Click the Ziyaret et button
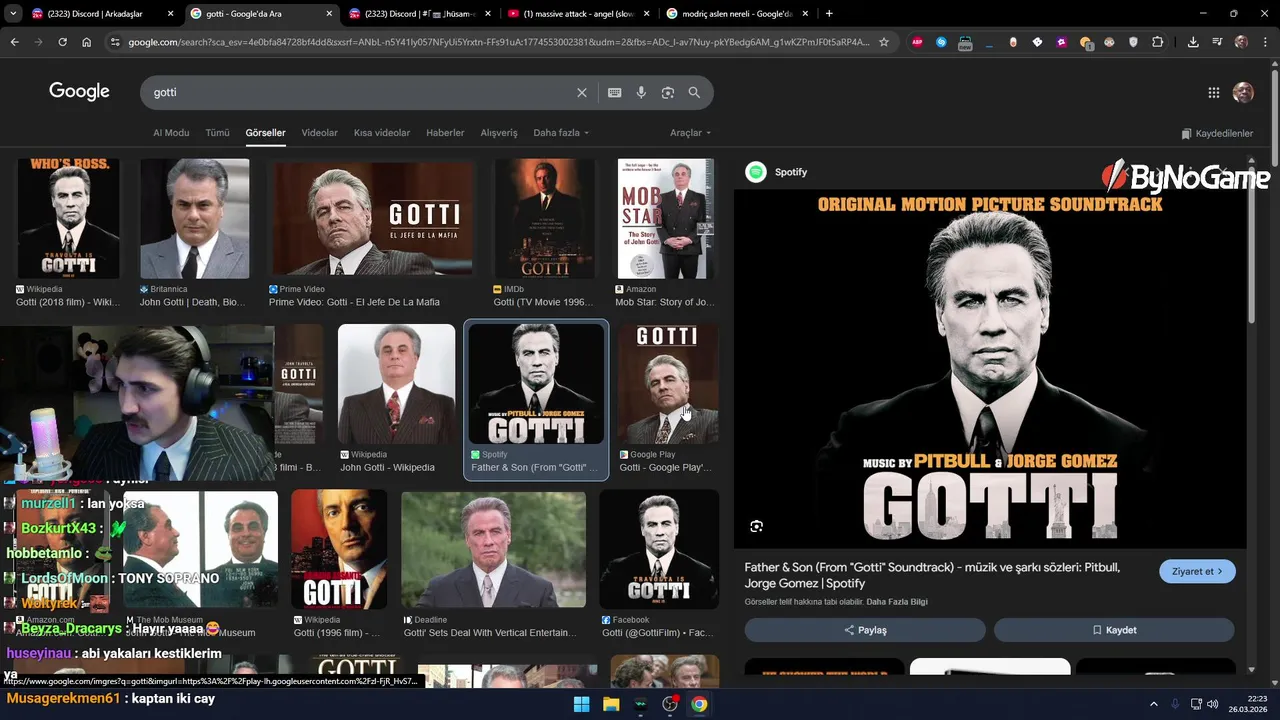Screen dimensions: 1280x720 click(1197, 571)
